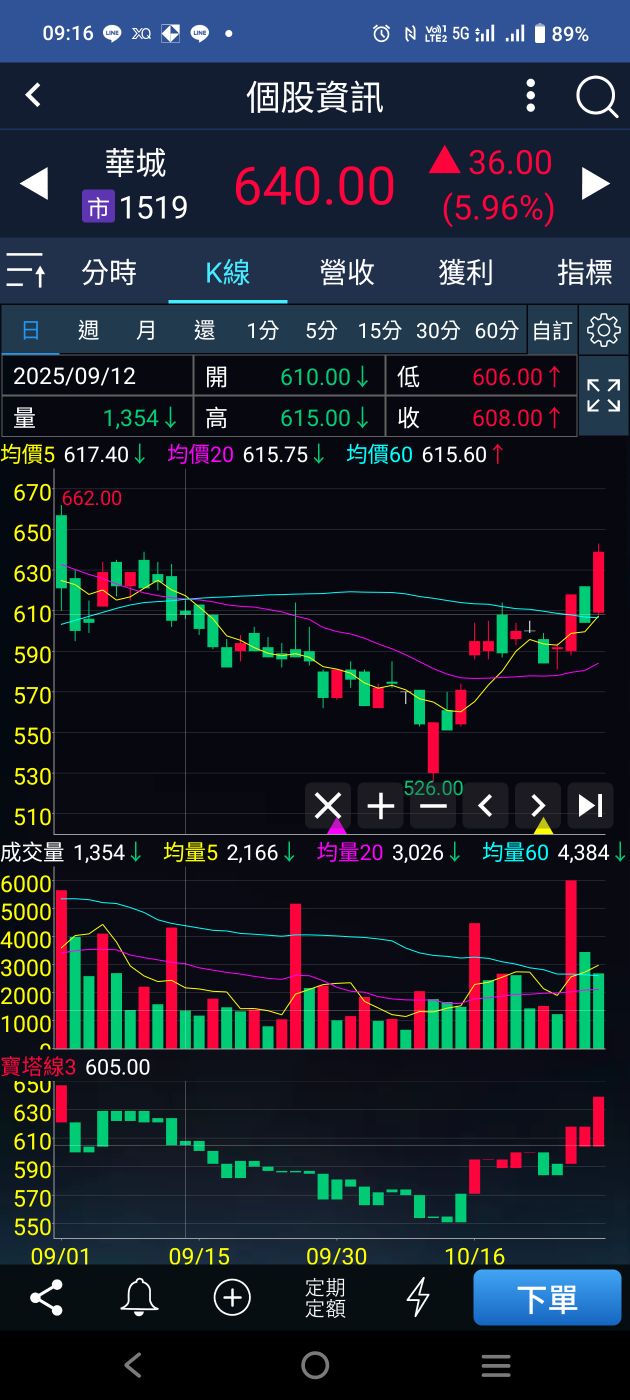Image resolution: width=630 pixels, height=1400 pixels.
Task: Zoom out chart with minus button
Action: (x=433, y=805)
